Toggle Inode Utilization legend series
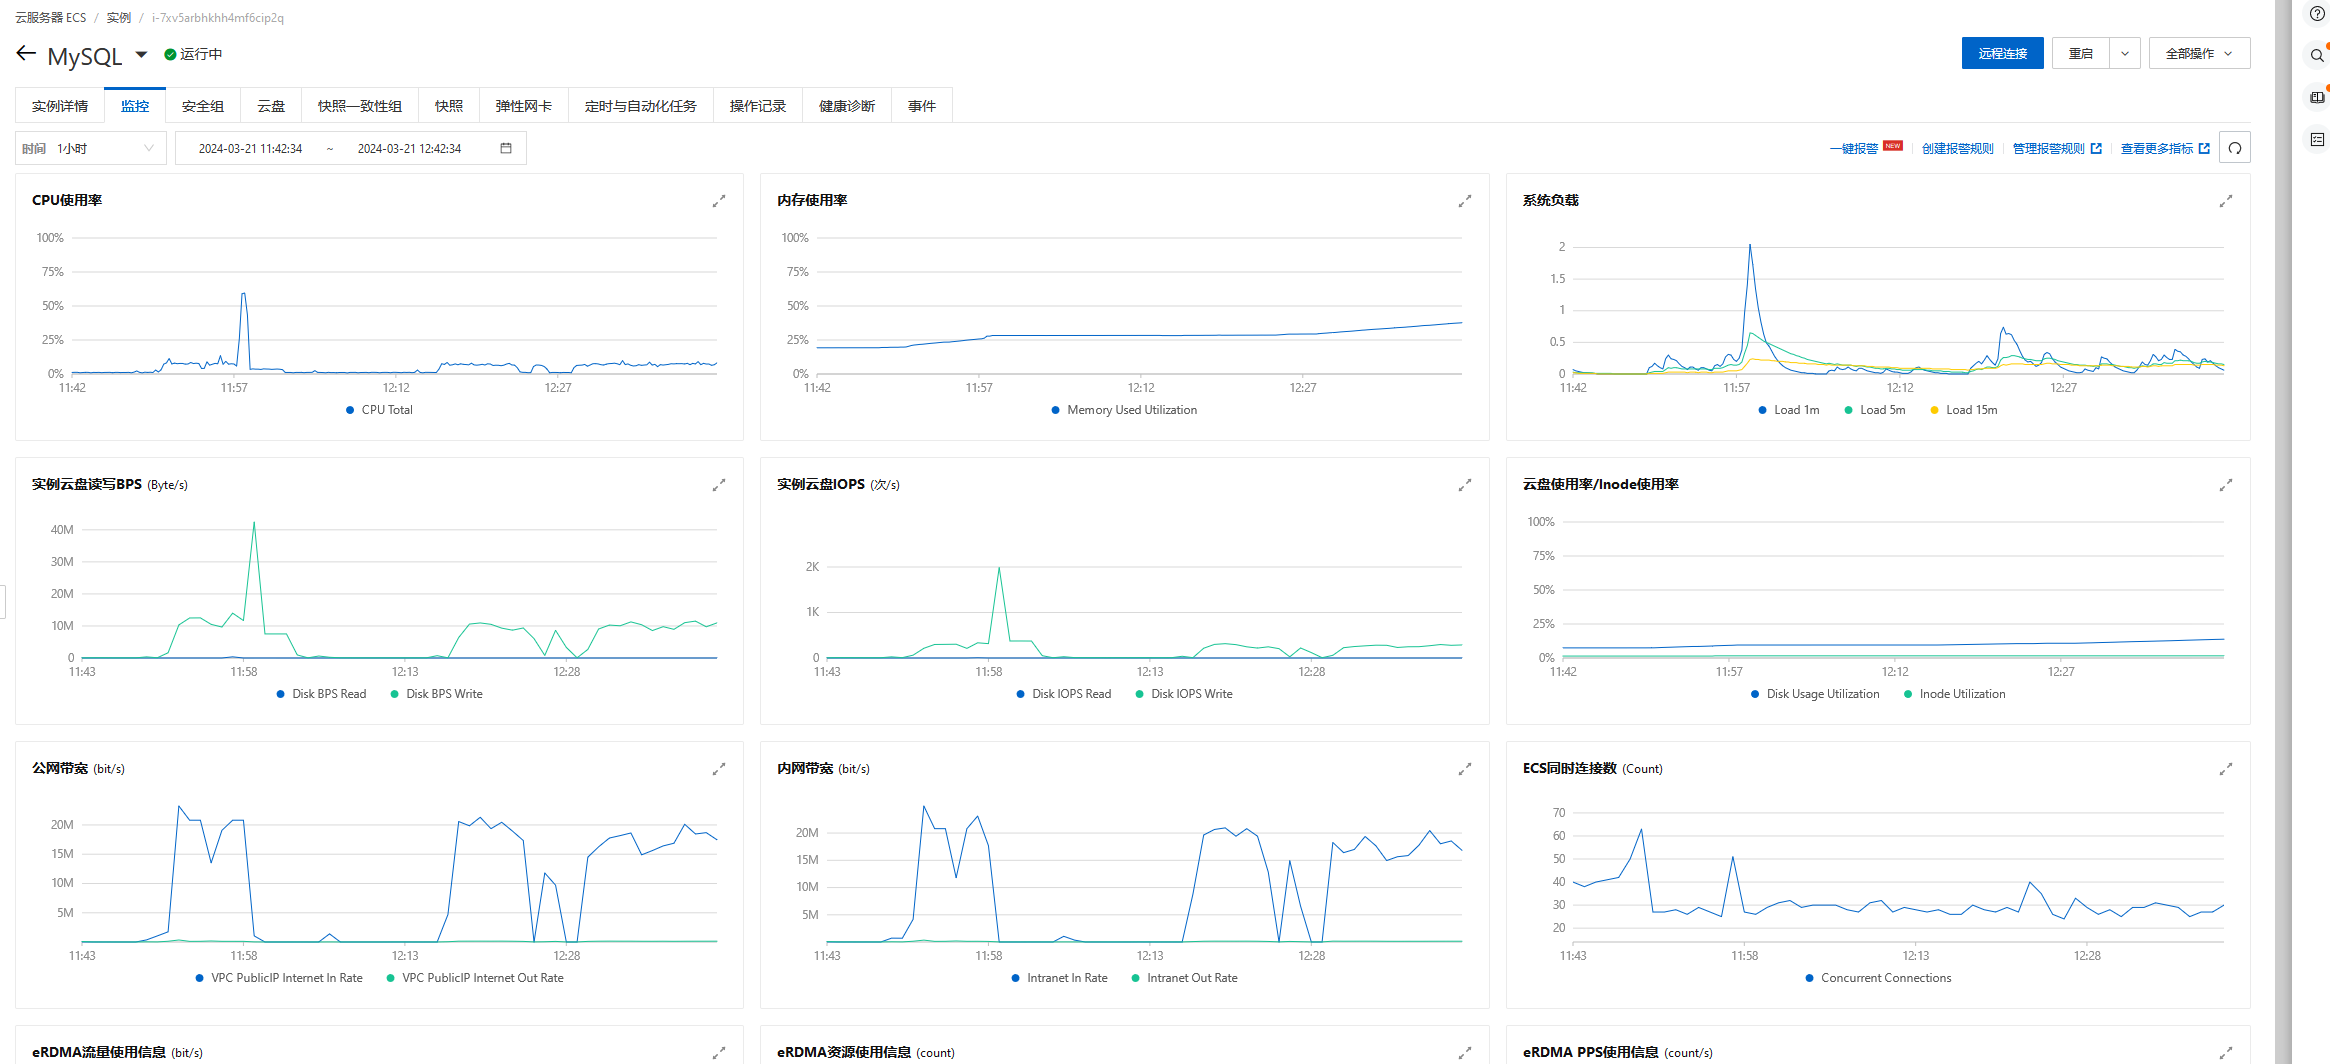Image resolution: width=2330 pixels, height=1064 pixels. click(1954, 694)
